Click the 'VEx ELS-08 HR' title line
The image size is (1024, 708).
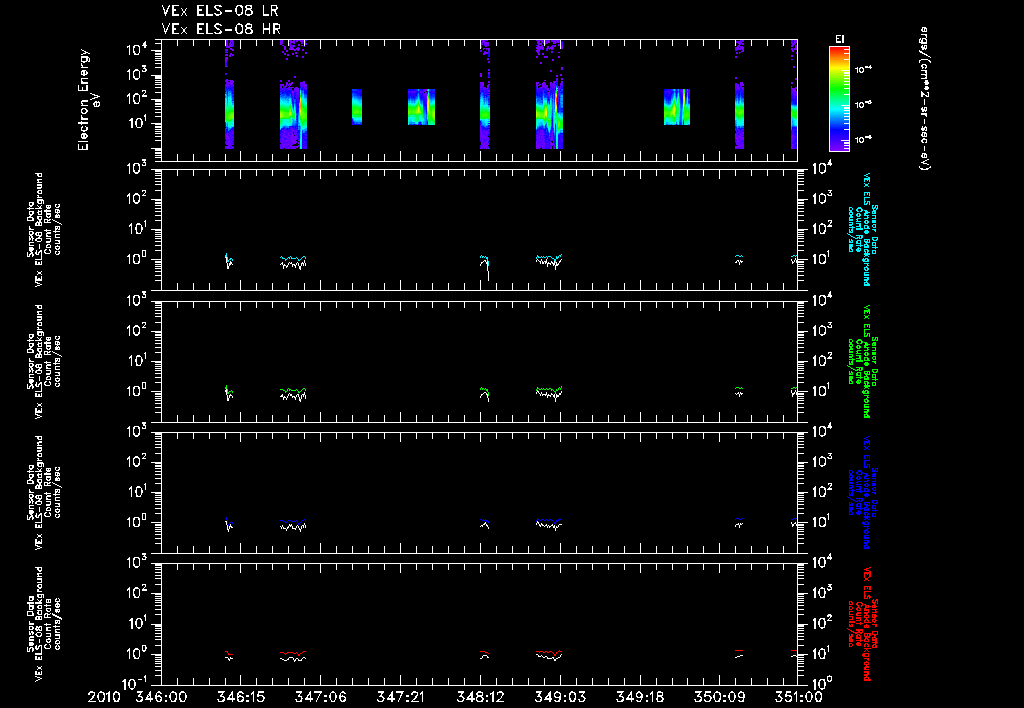click(x=221, y=29)
